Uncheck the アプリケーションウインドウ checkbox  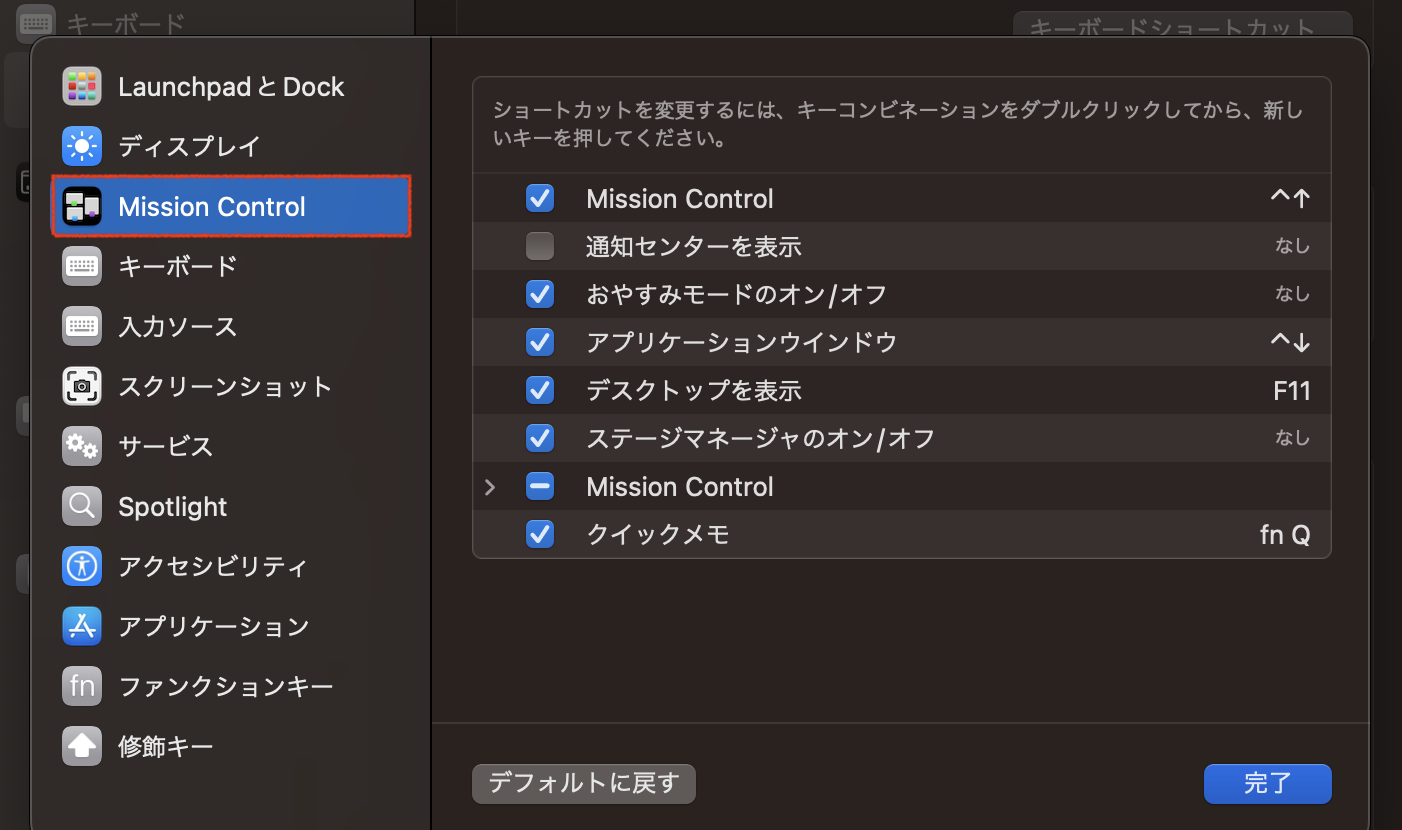tap(540, 342)
